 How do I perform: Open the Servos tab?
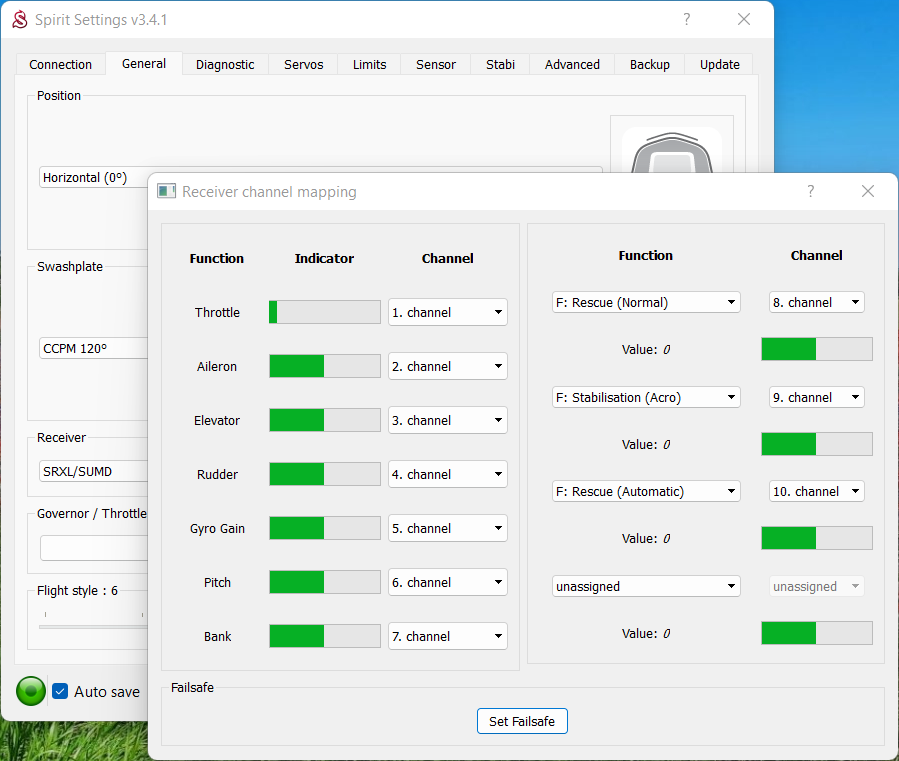click(303, 64)
